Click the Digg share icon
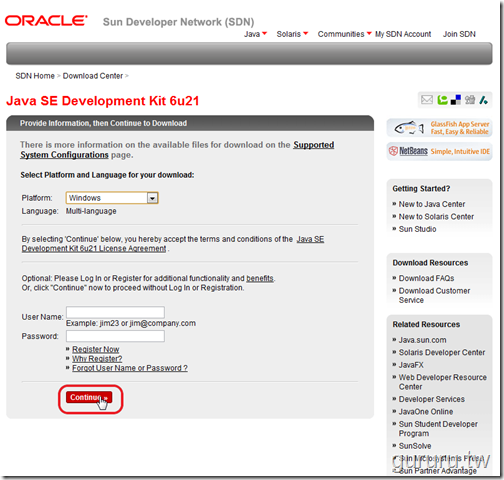This screenshot has width=504, height=480. point(470,100)
